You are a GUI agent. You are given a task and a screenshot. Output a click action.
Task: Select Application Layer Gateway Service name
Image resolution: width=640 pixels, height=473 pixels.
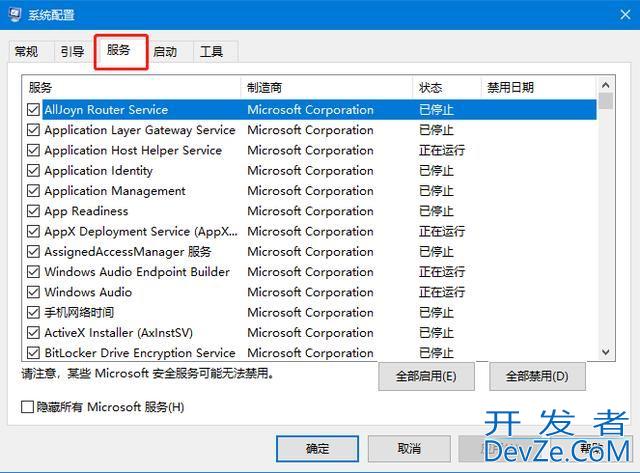[x=140, y=130]
